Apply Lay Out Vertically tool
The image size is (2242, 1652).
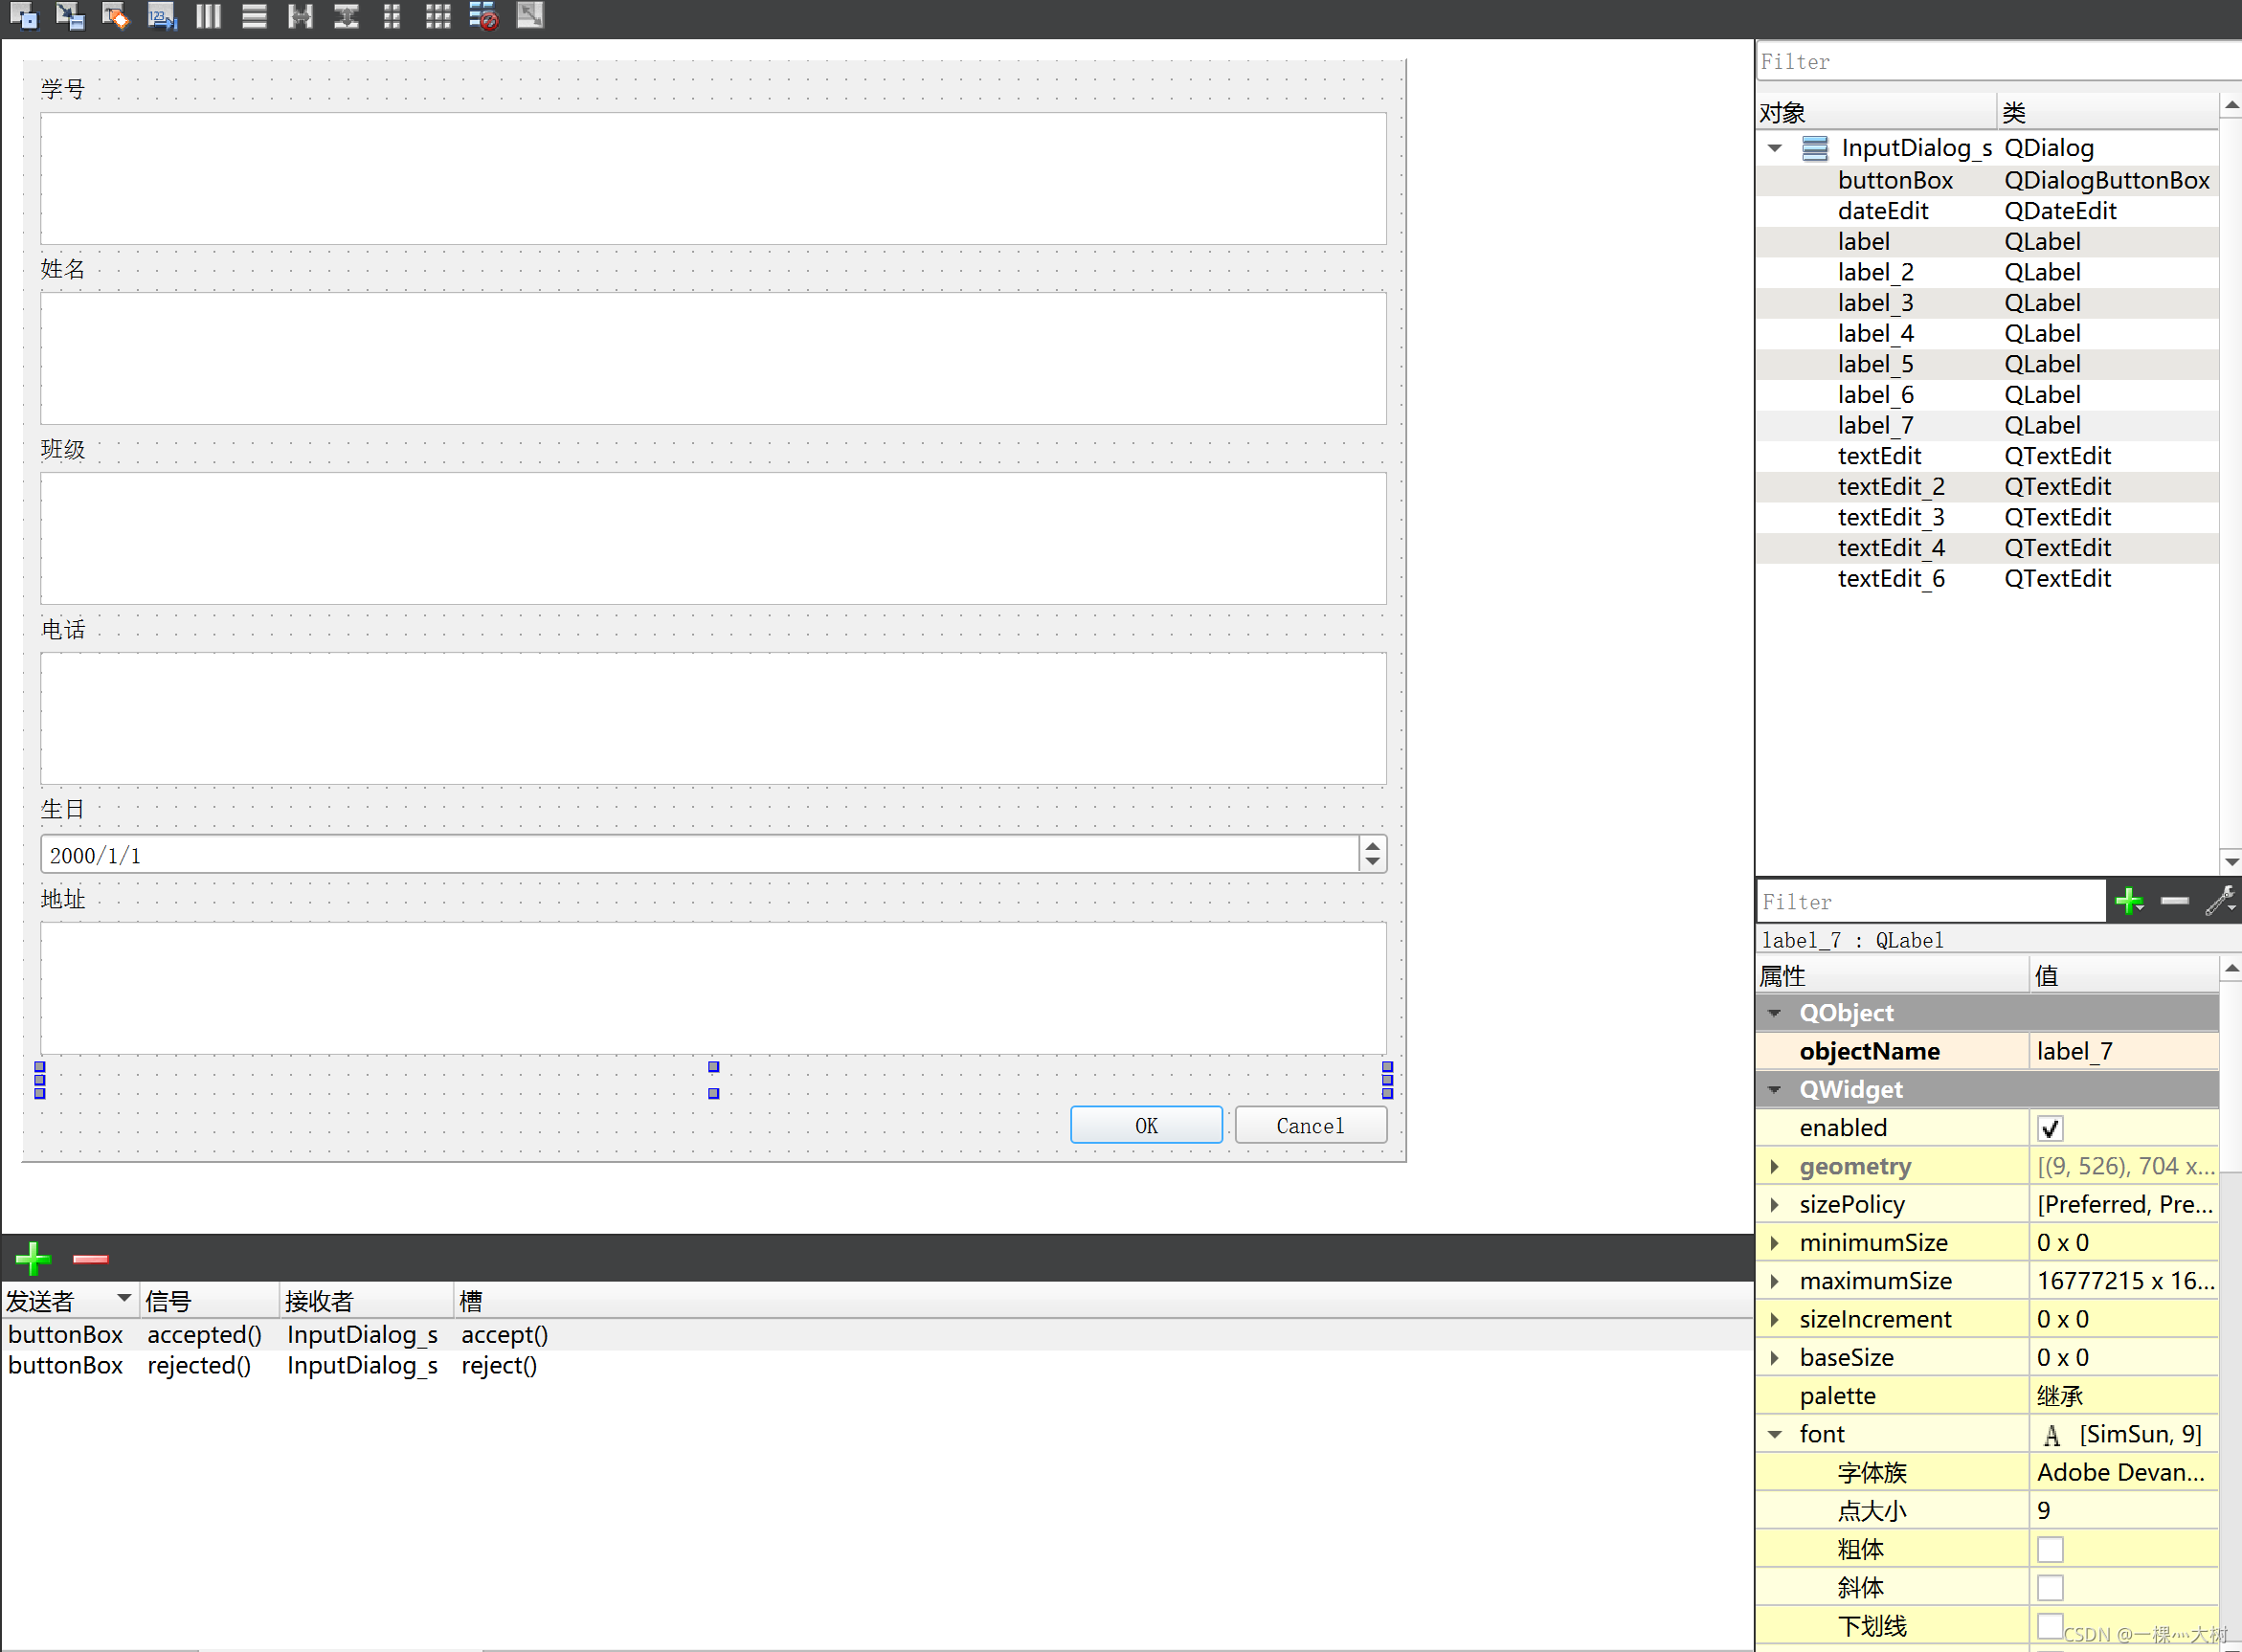(x=254, y=16)
